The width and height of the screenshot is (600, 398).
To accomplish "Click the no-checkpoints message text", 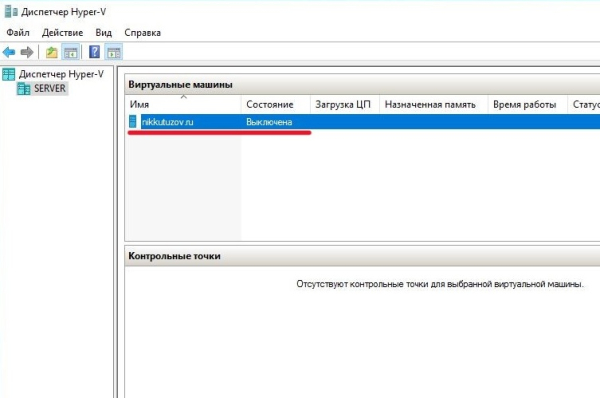I will [440, 284].
